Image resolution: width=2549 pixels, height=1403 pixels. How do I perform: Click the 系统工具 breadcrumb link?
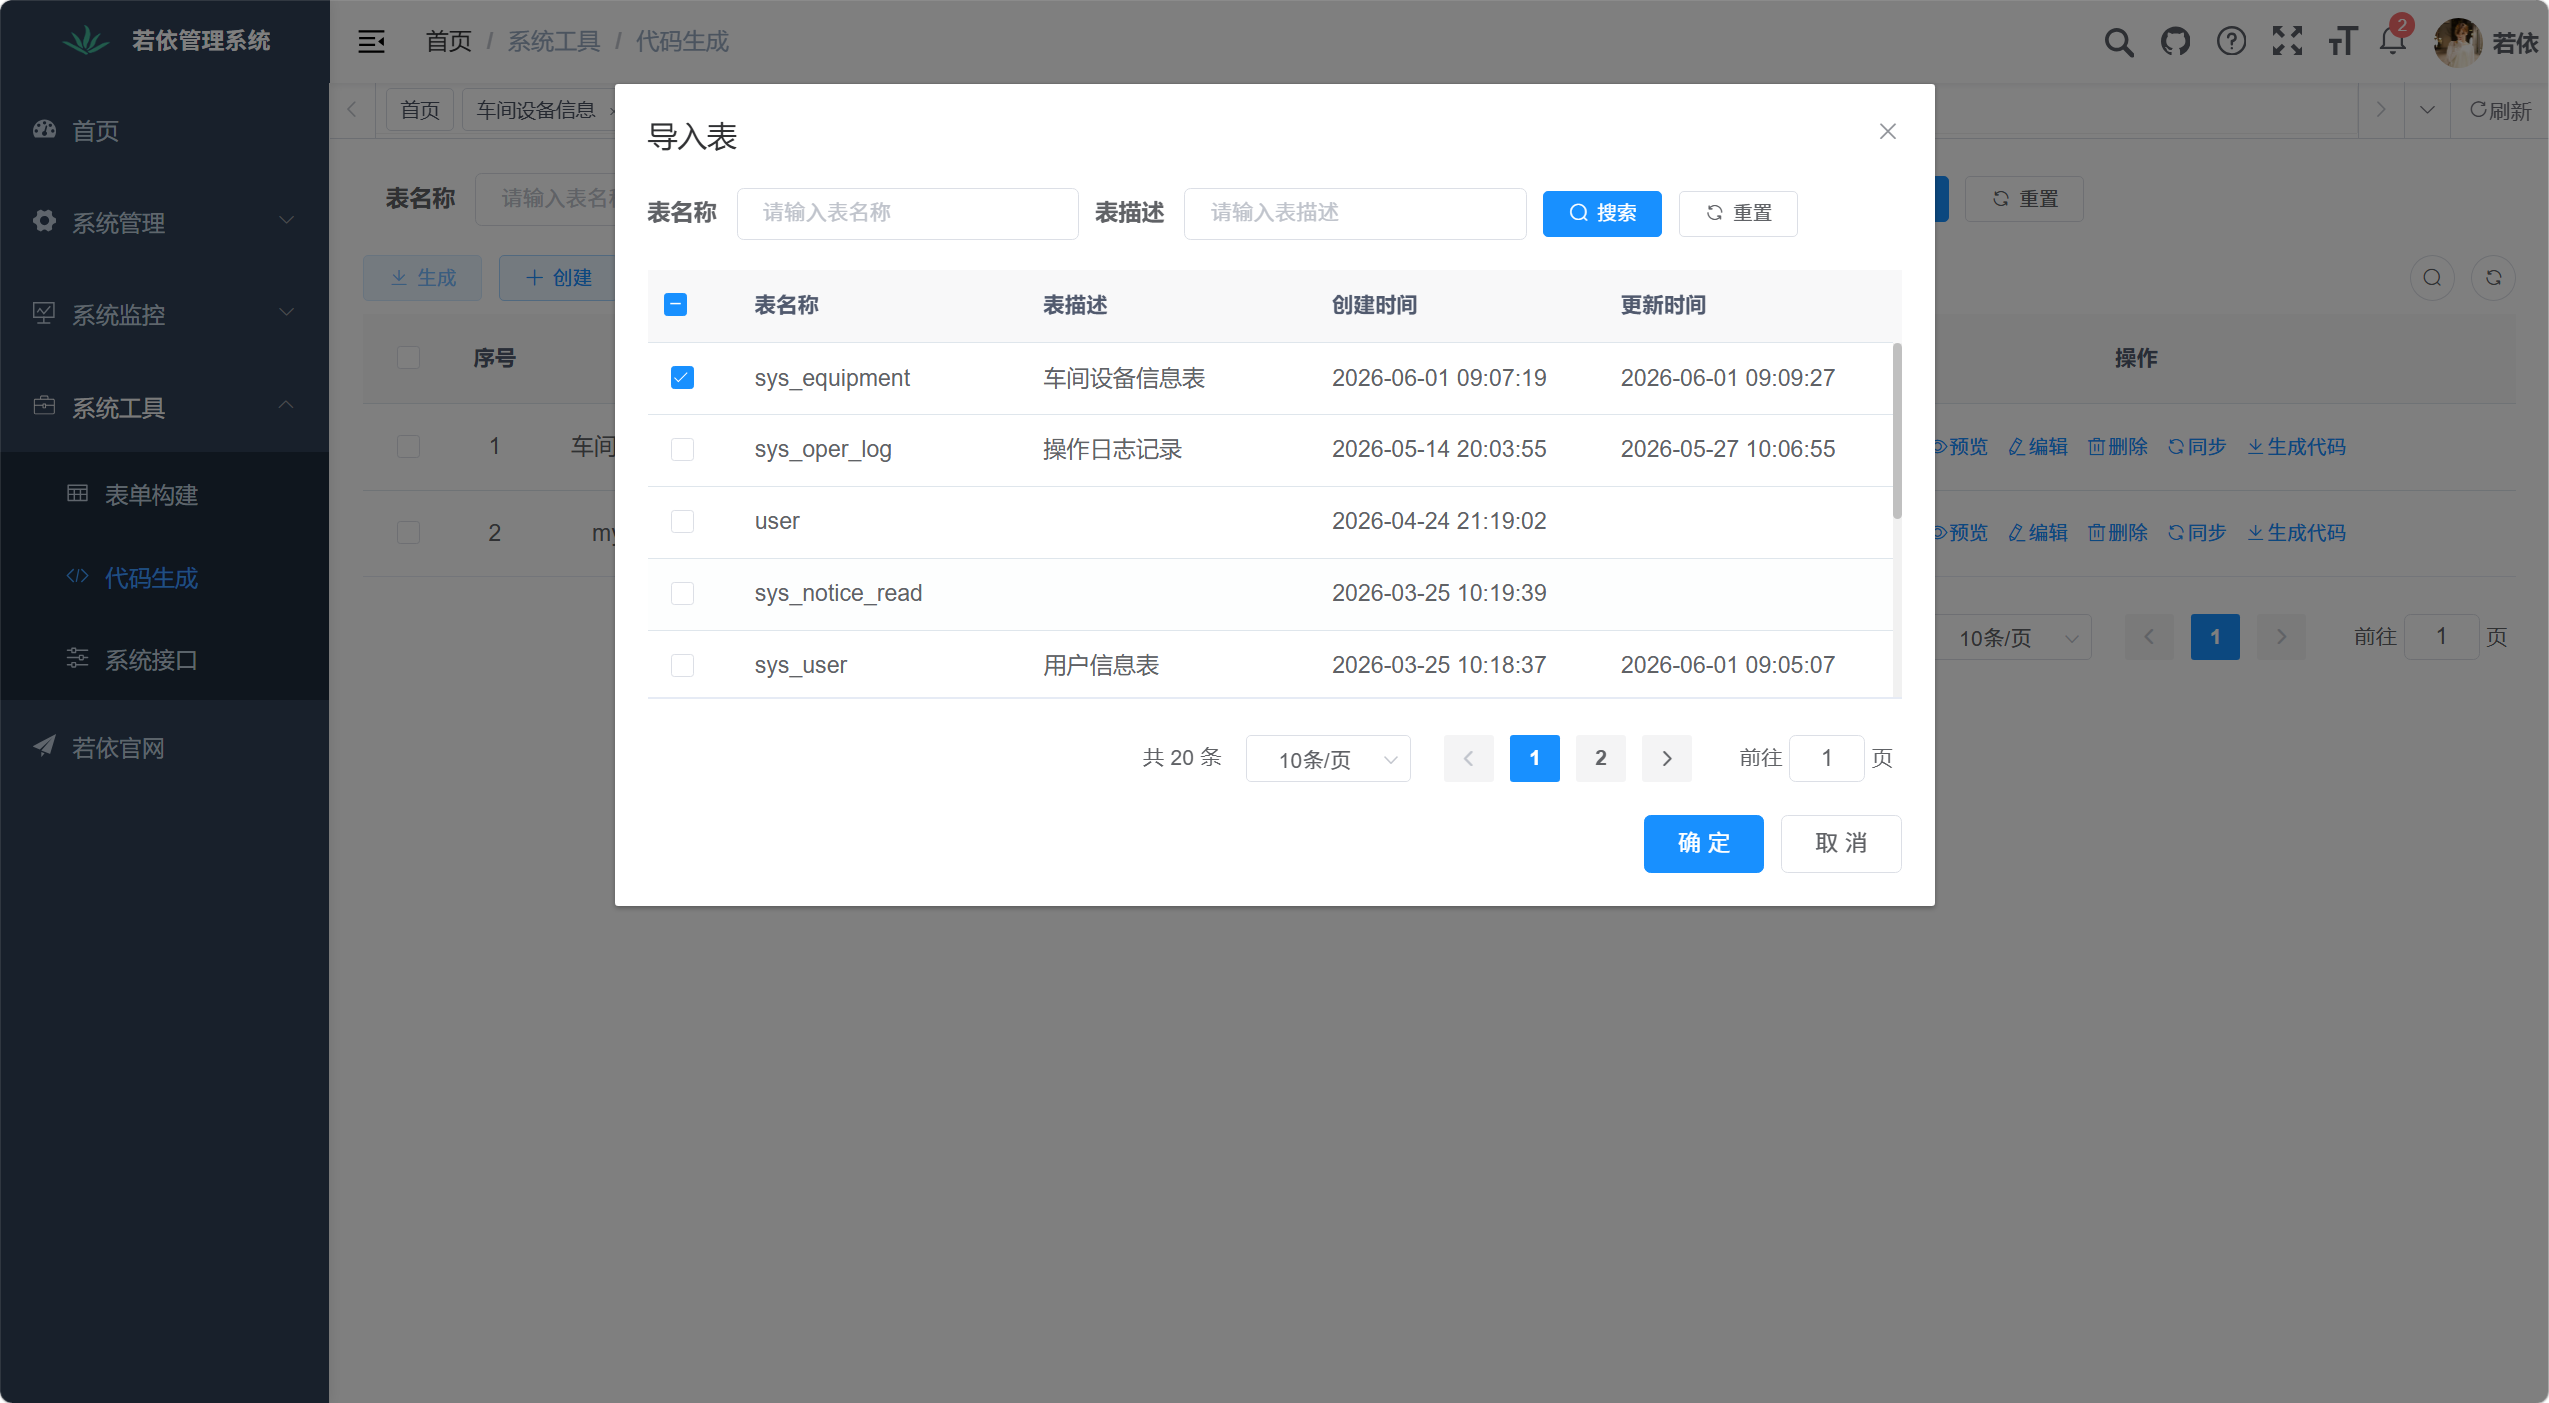click(x=553, y=42)
